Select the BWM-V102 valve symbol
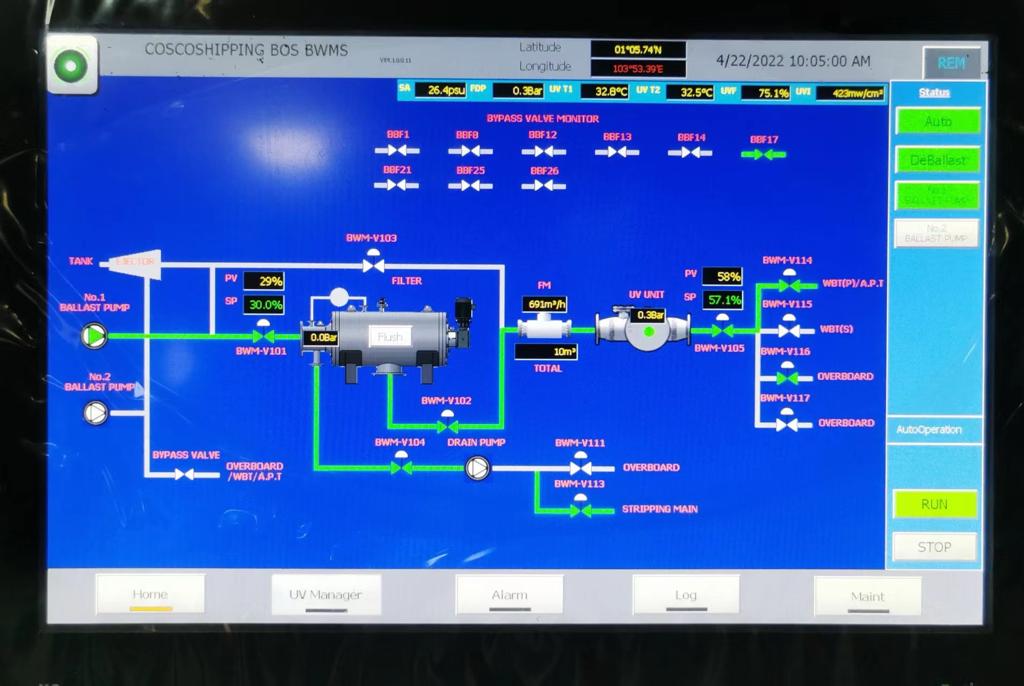Image resolution: width=1024 pixels, height=686 pixels. point(447,424)
